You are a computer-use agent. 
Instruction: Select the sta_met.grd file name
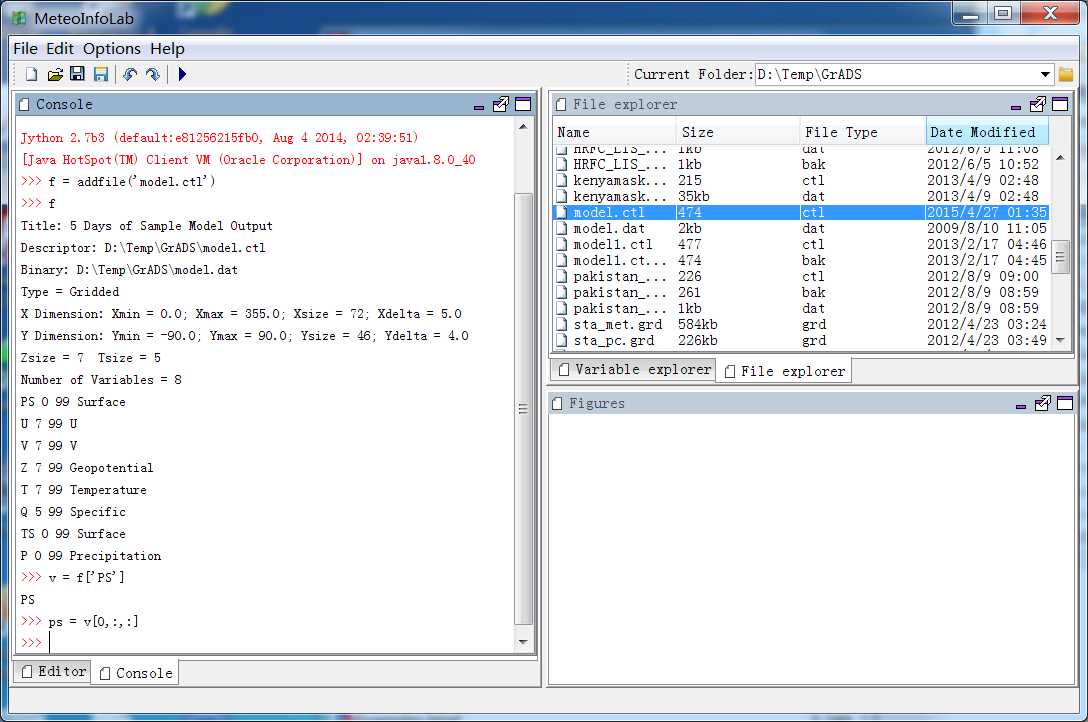618,324
